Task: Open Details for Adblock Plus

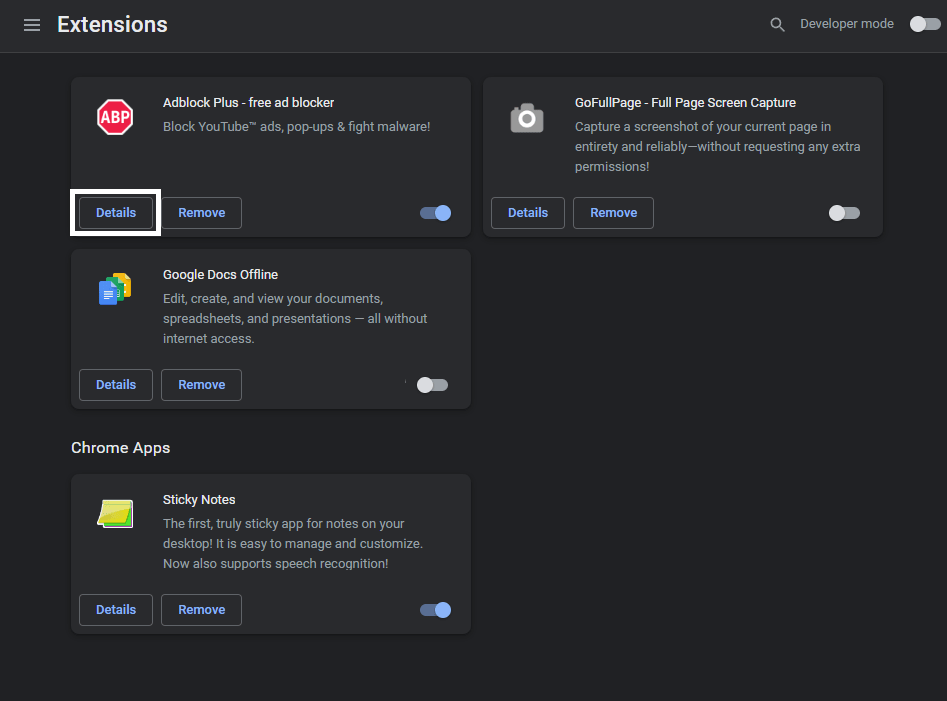Action: (x=116, y=213)
